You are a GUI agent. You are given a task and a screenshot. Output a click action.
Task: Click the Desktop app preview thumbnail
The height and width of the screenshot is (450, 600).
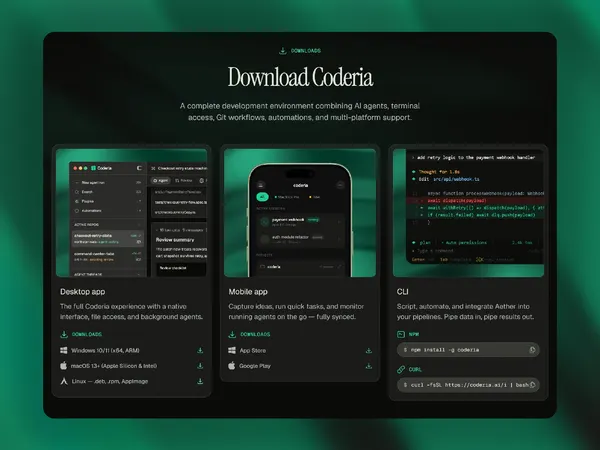[x=132, y=213]
